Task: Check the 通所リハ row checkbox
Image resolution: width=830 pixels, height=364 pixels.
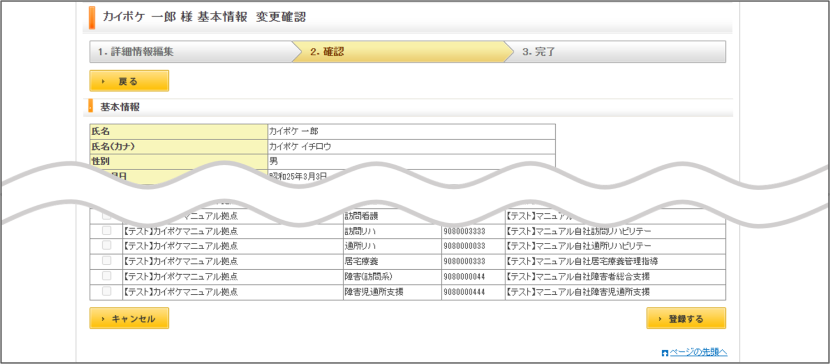Action: pos(106,245)
